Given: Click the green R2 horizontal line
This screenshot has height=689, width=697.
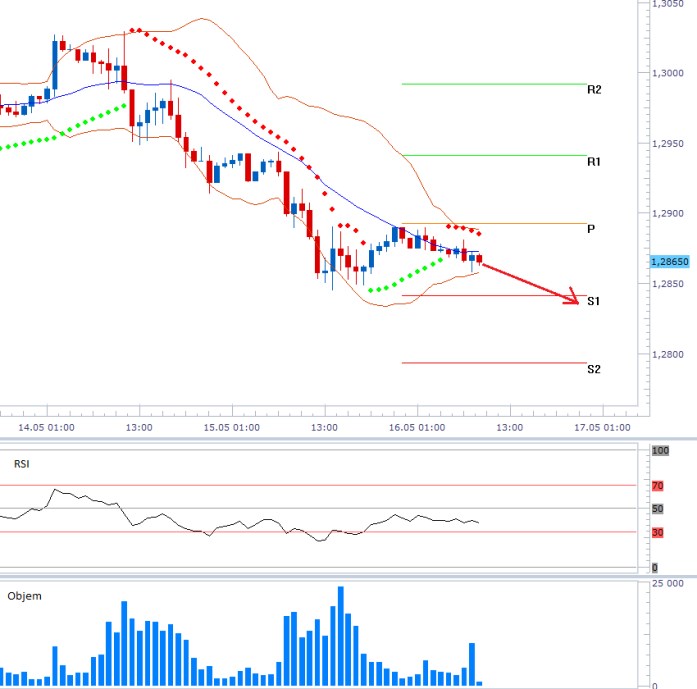Looking at the screenshot, I should tap(494, 84).
